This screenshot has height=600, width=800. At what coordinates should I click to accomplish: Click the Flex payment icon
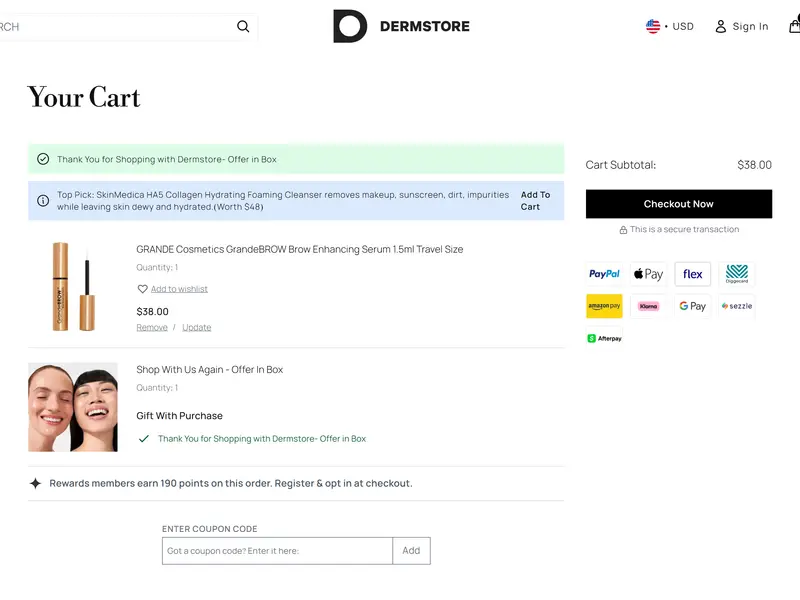[x=692, y=274]
